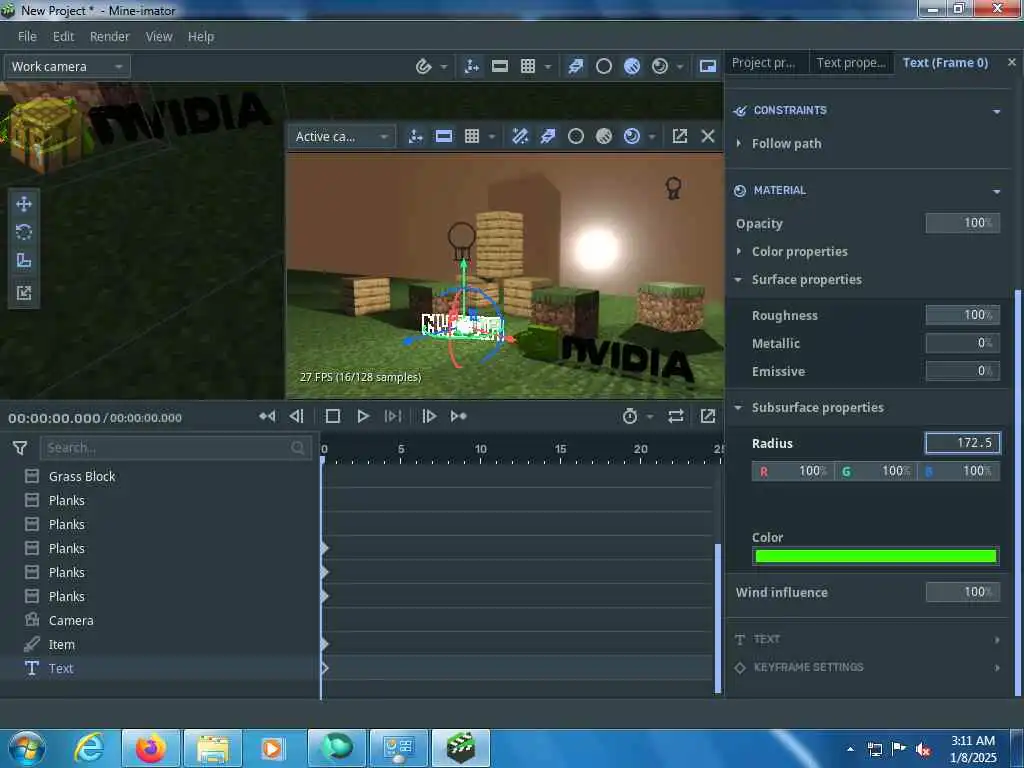Click keyframe marker on Item row
1024x768 pixels.
pos(324,645)
